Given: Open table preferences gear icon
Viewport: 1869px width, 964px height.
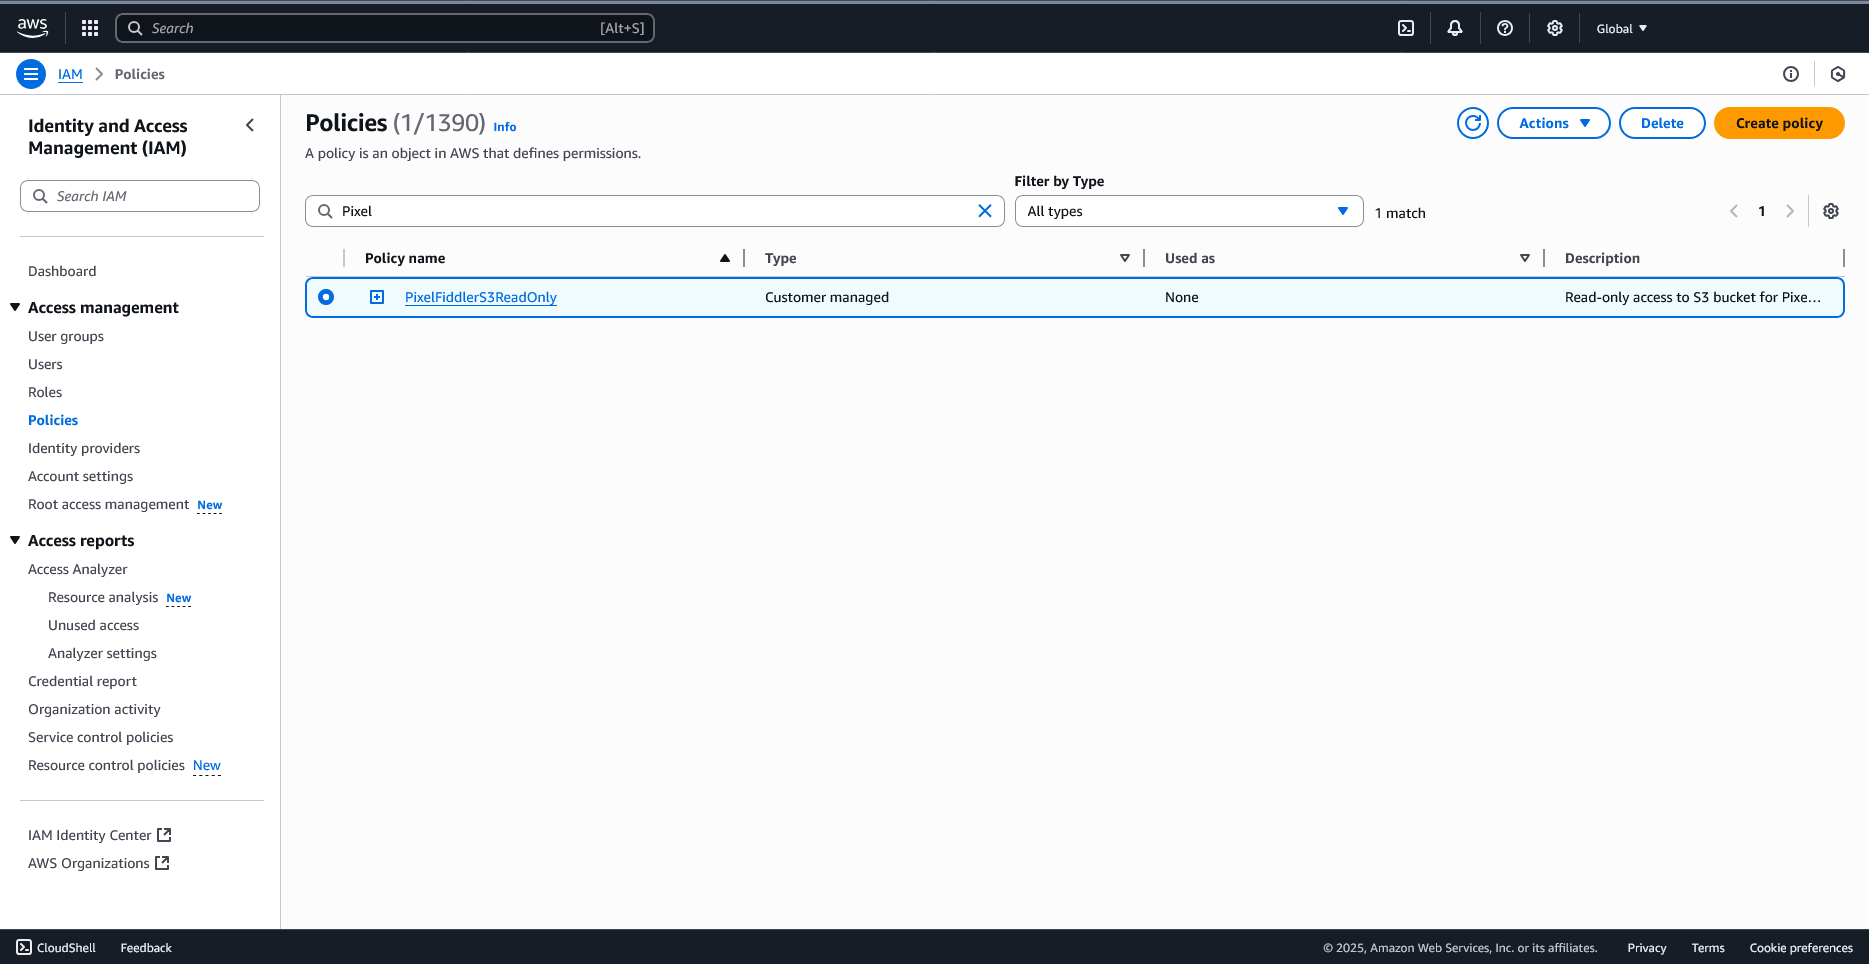Looking at the screenshot, I should [1831, 211].
